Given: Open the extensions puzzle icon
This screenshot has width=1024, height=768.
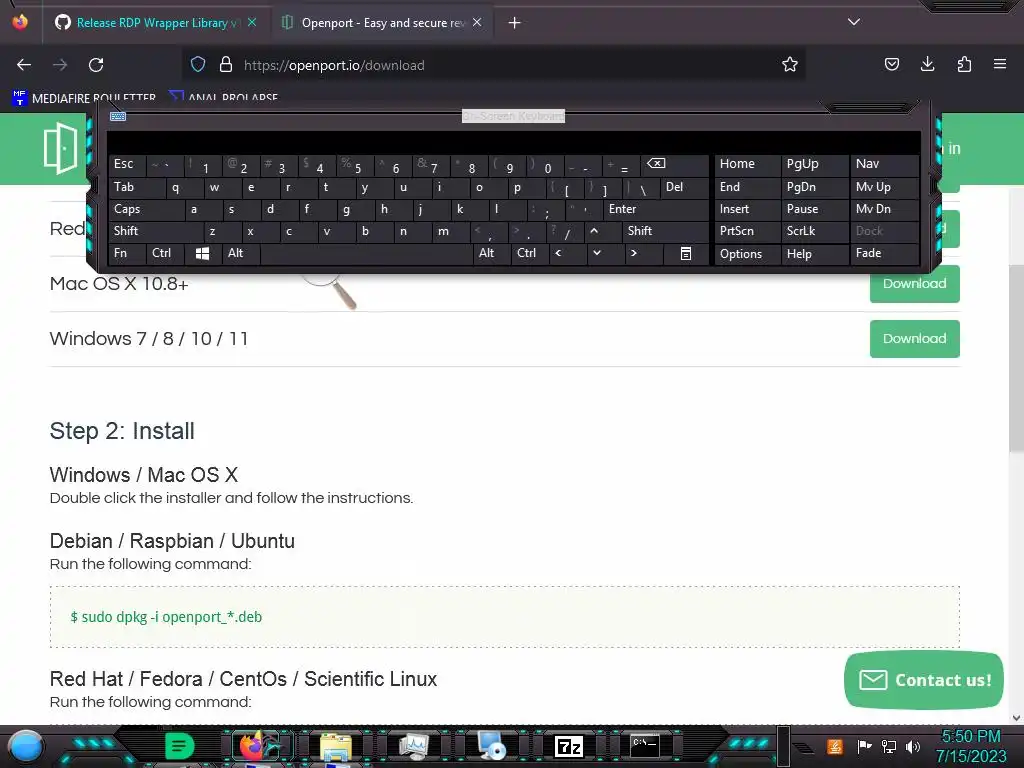Looking at the screenshot, I should (x=964, y=65).
